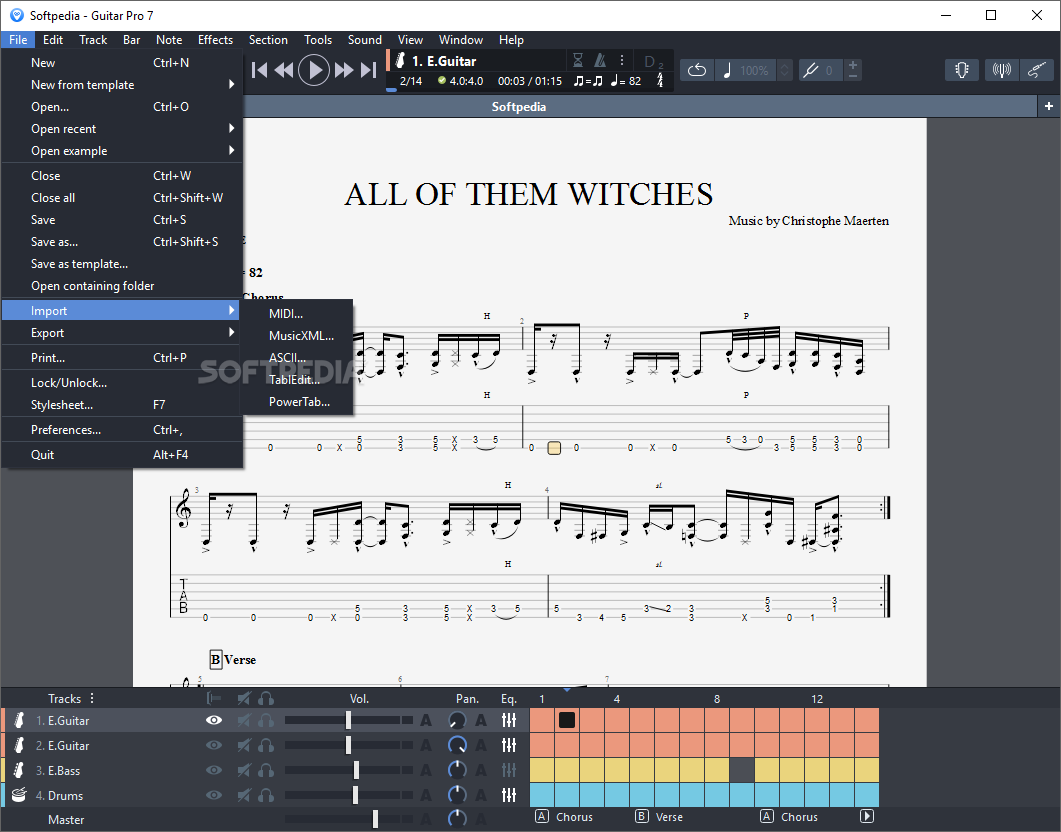Select Save as... in File menu

122,241
